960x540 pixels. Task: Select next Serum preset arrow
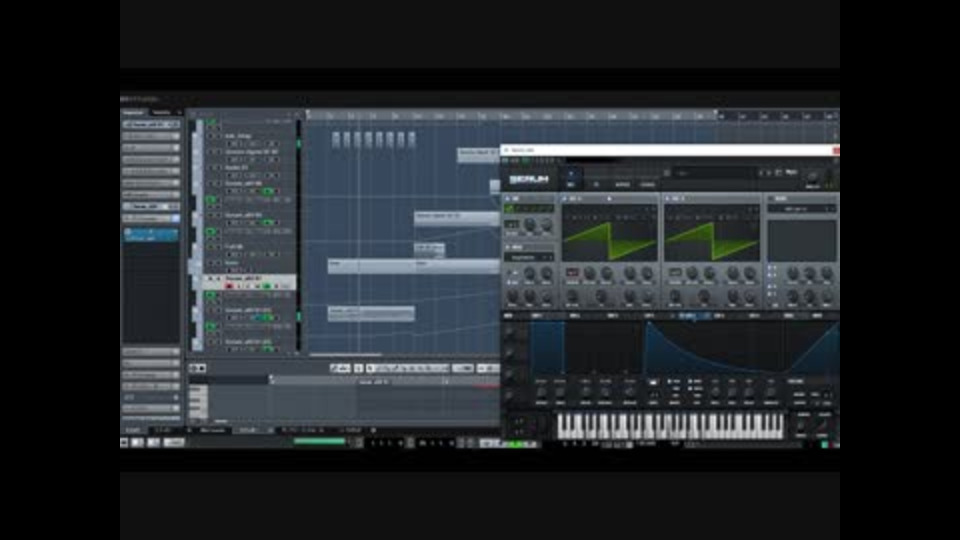coord(768,173)
